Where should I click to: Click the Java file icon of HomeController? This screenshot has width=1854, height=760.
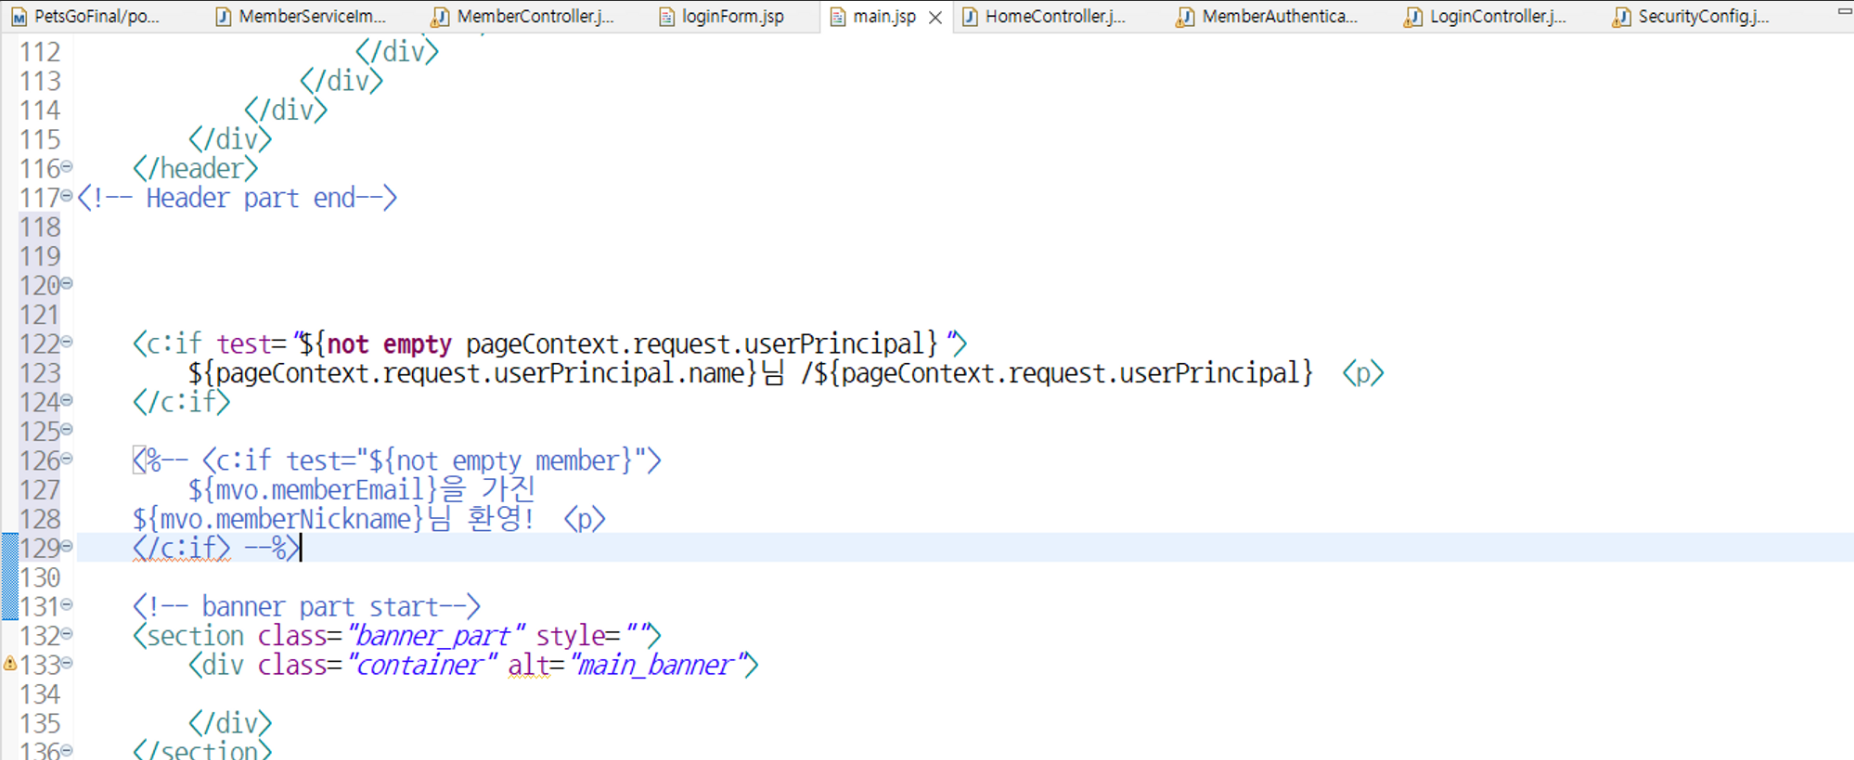969,17
